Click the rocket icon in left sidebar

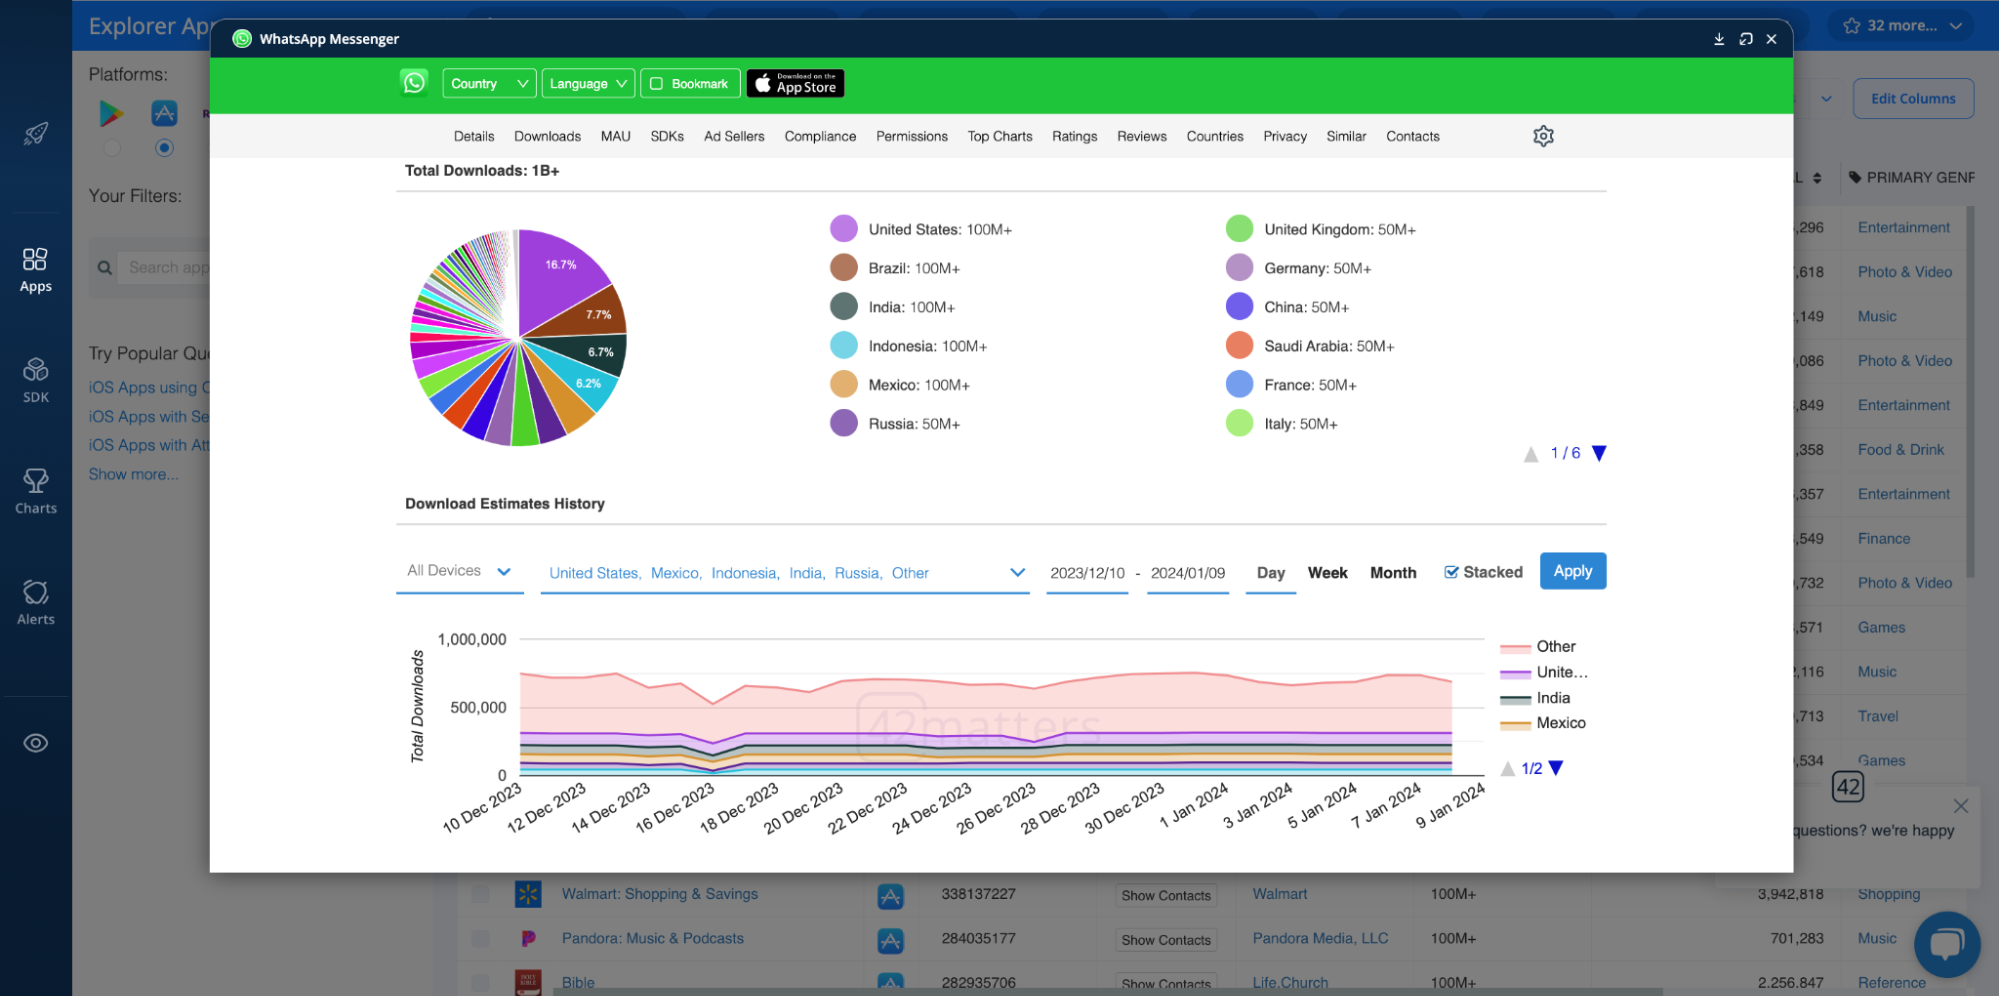click(36, 133)
